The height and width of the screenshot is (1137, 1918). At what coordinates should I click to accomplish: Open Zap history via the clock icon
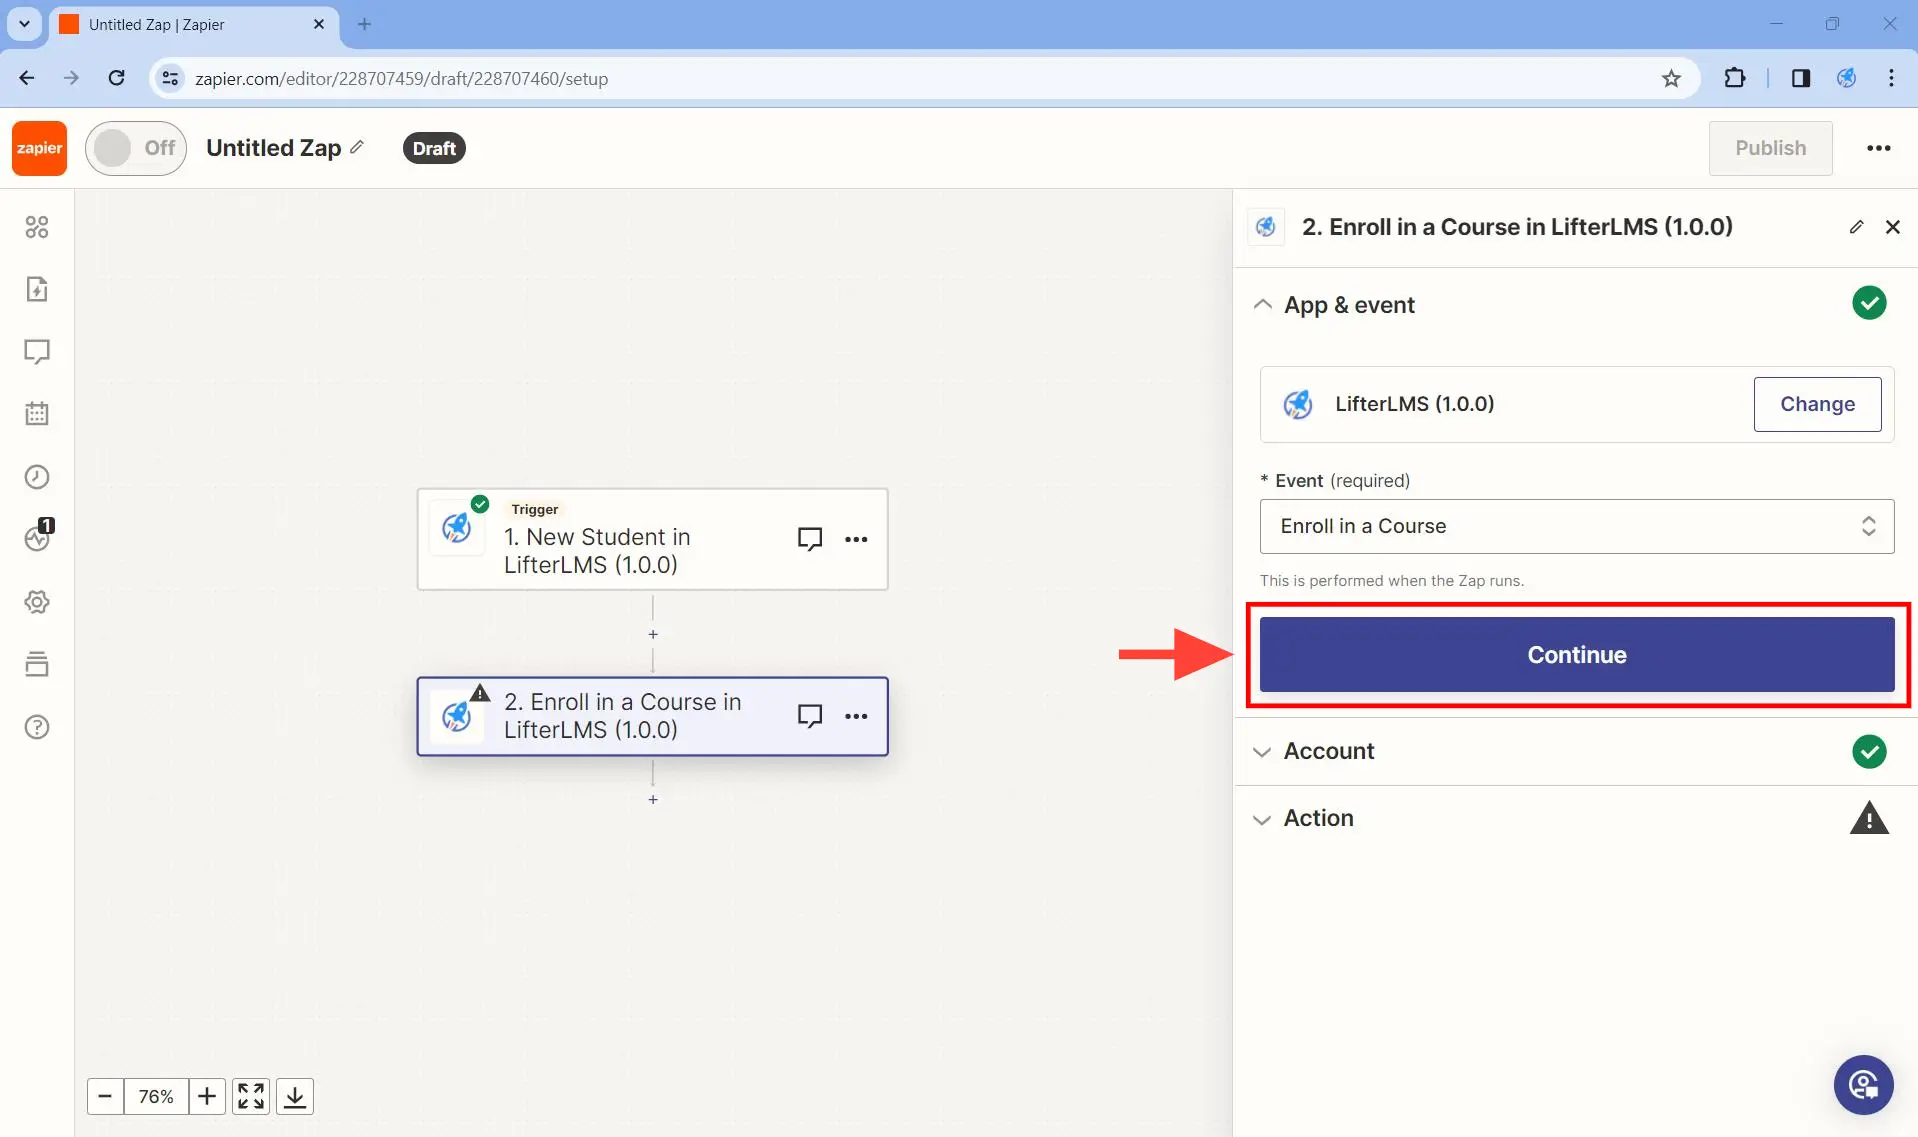(x=37, y=477)
